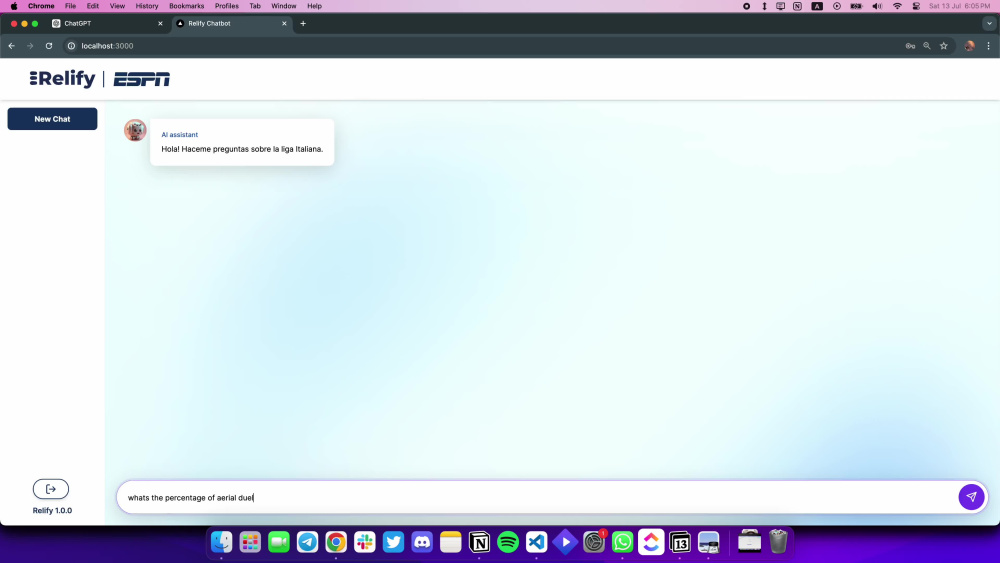
Task: Open Chrome's three-dot menu
Action: [x=989, y=46]
